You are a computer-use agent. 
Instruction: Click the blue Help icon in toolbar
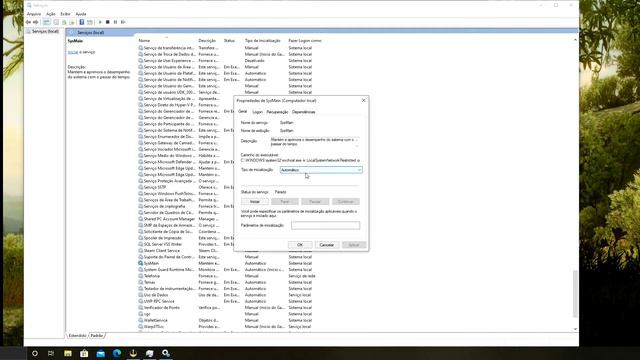tap(82, 22)
